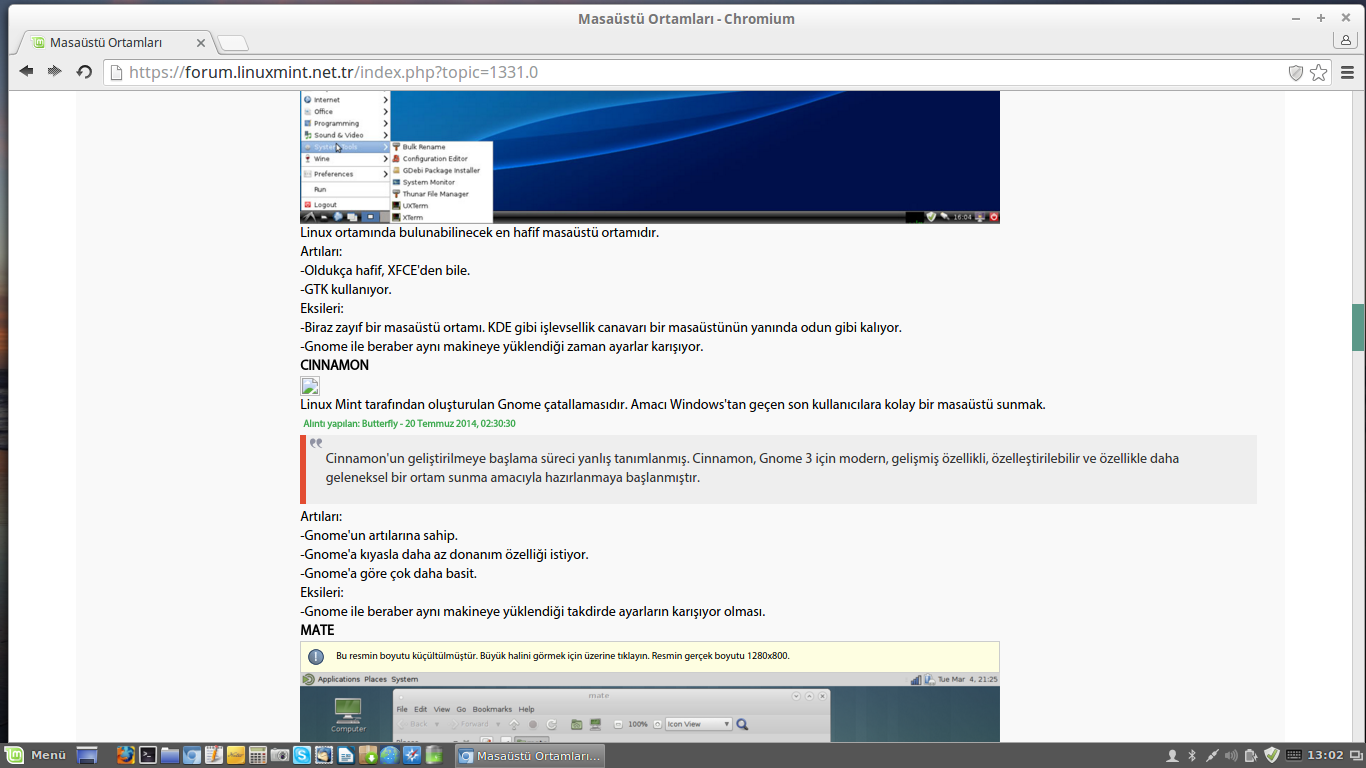Open the user account tray icon
1366x768 pixels.
click(1173, 755)
